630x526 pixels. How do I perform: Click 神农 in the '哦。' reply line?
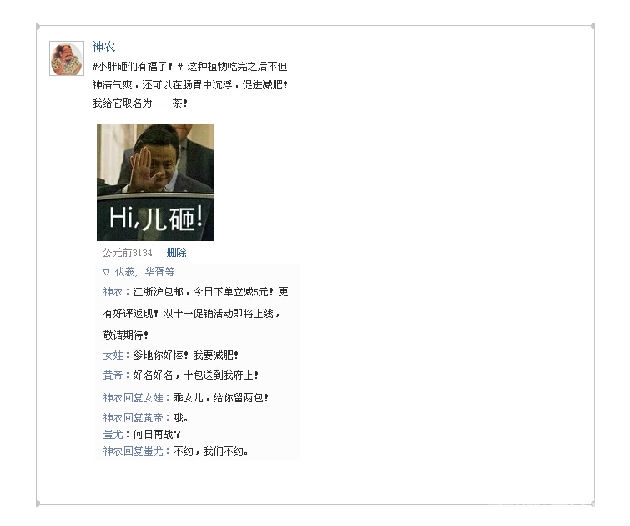(112, 418)
